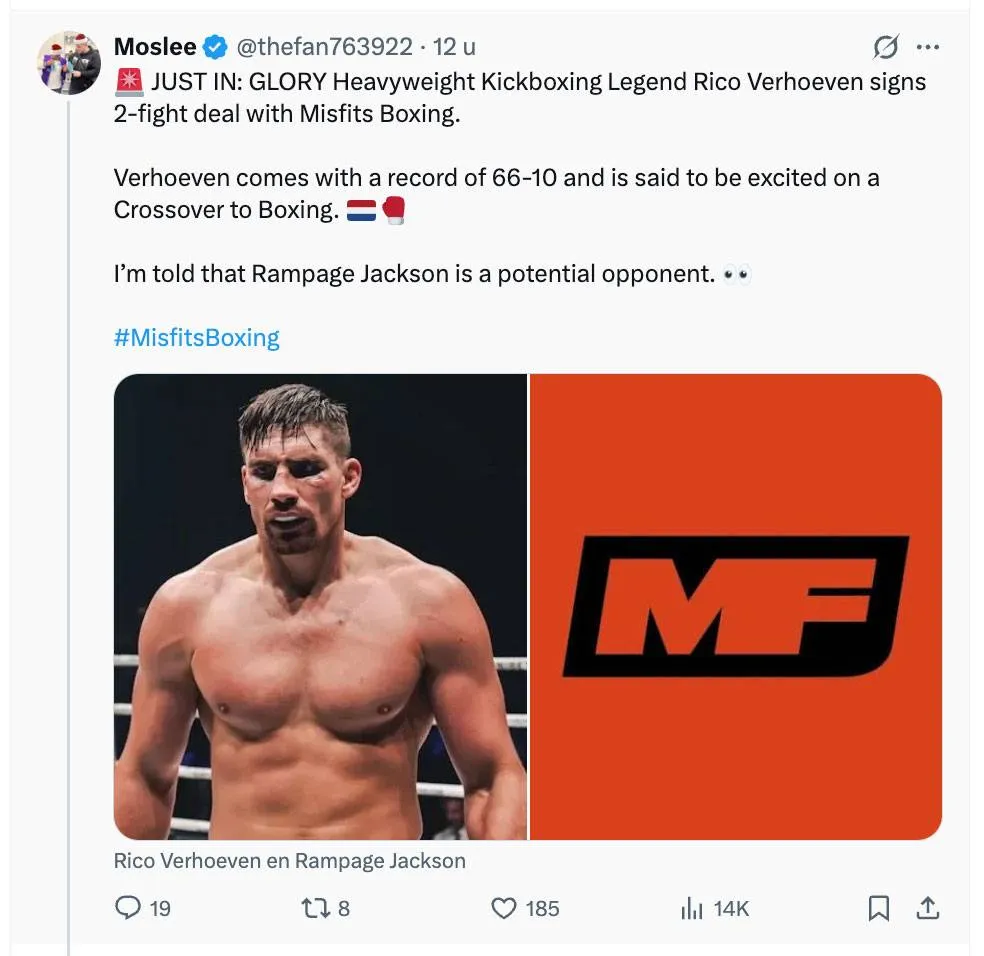Image resolution: width=984 pixels, height=956 pixels.
Task: Open the orange MF logo image
Action: pos(734,605)
